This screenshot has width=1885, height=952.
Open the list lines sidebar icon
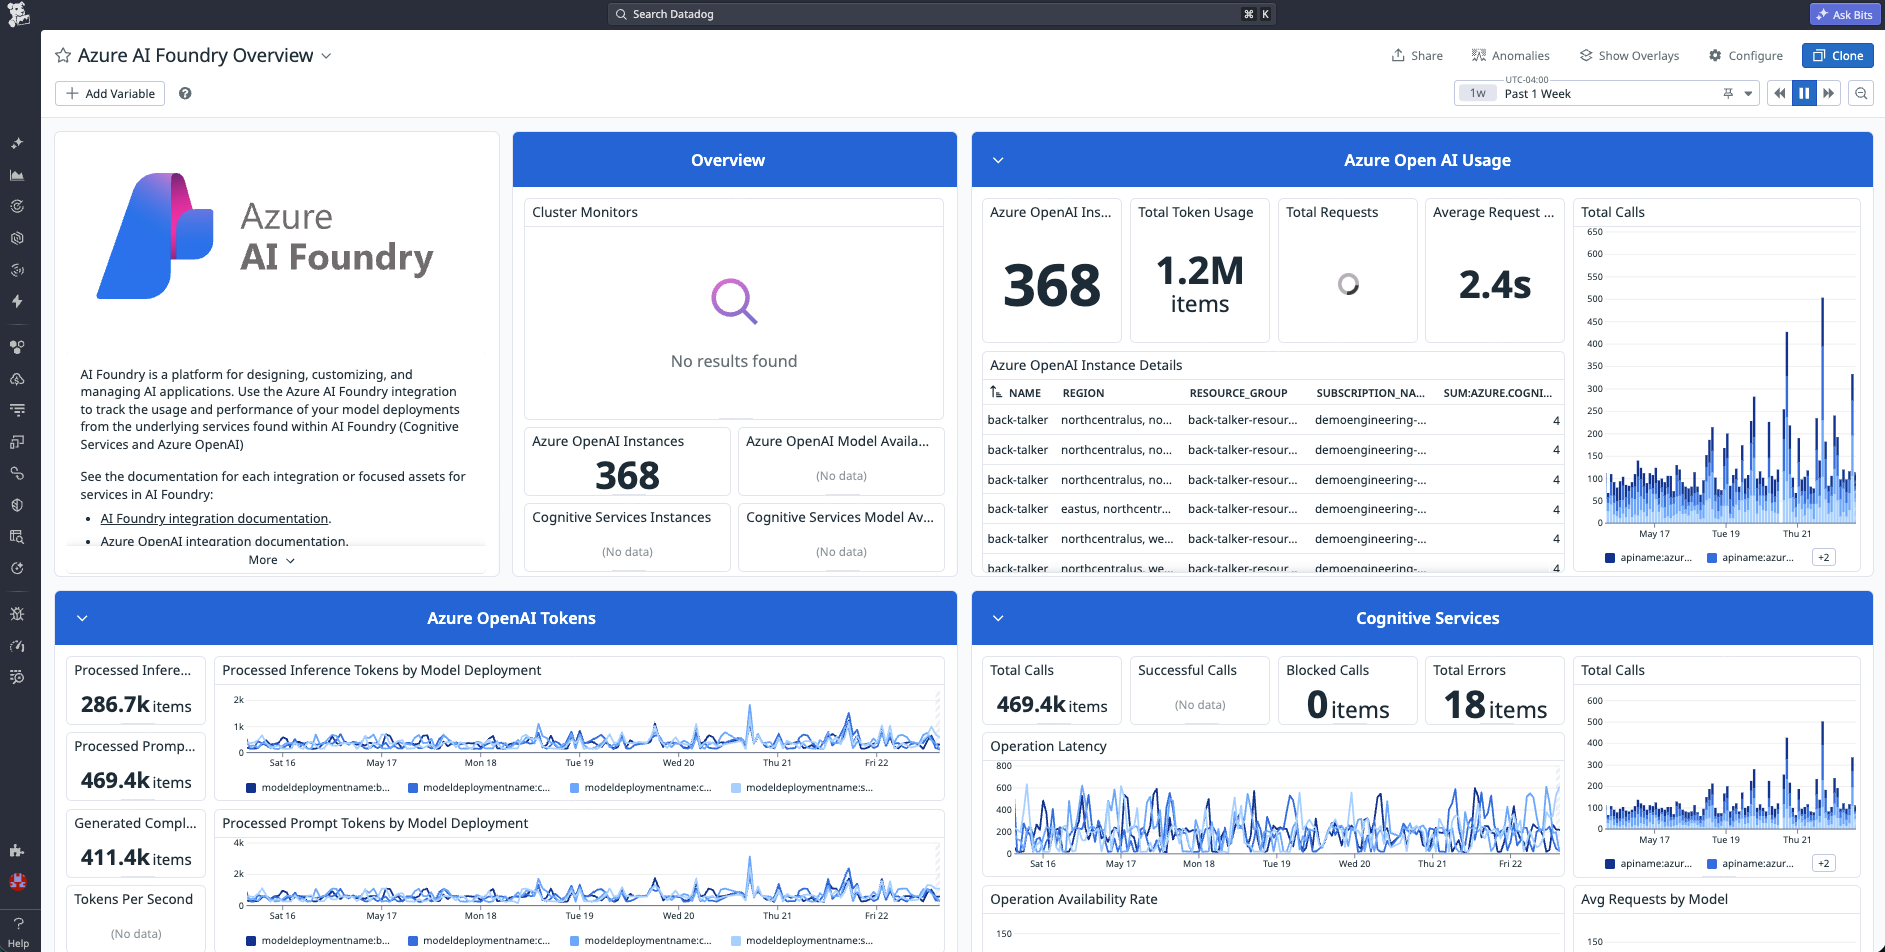coord(17,410)
